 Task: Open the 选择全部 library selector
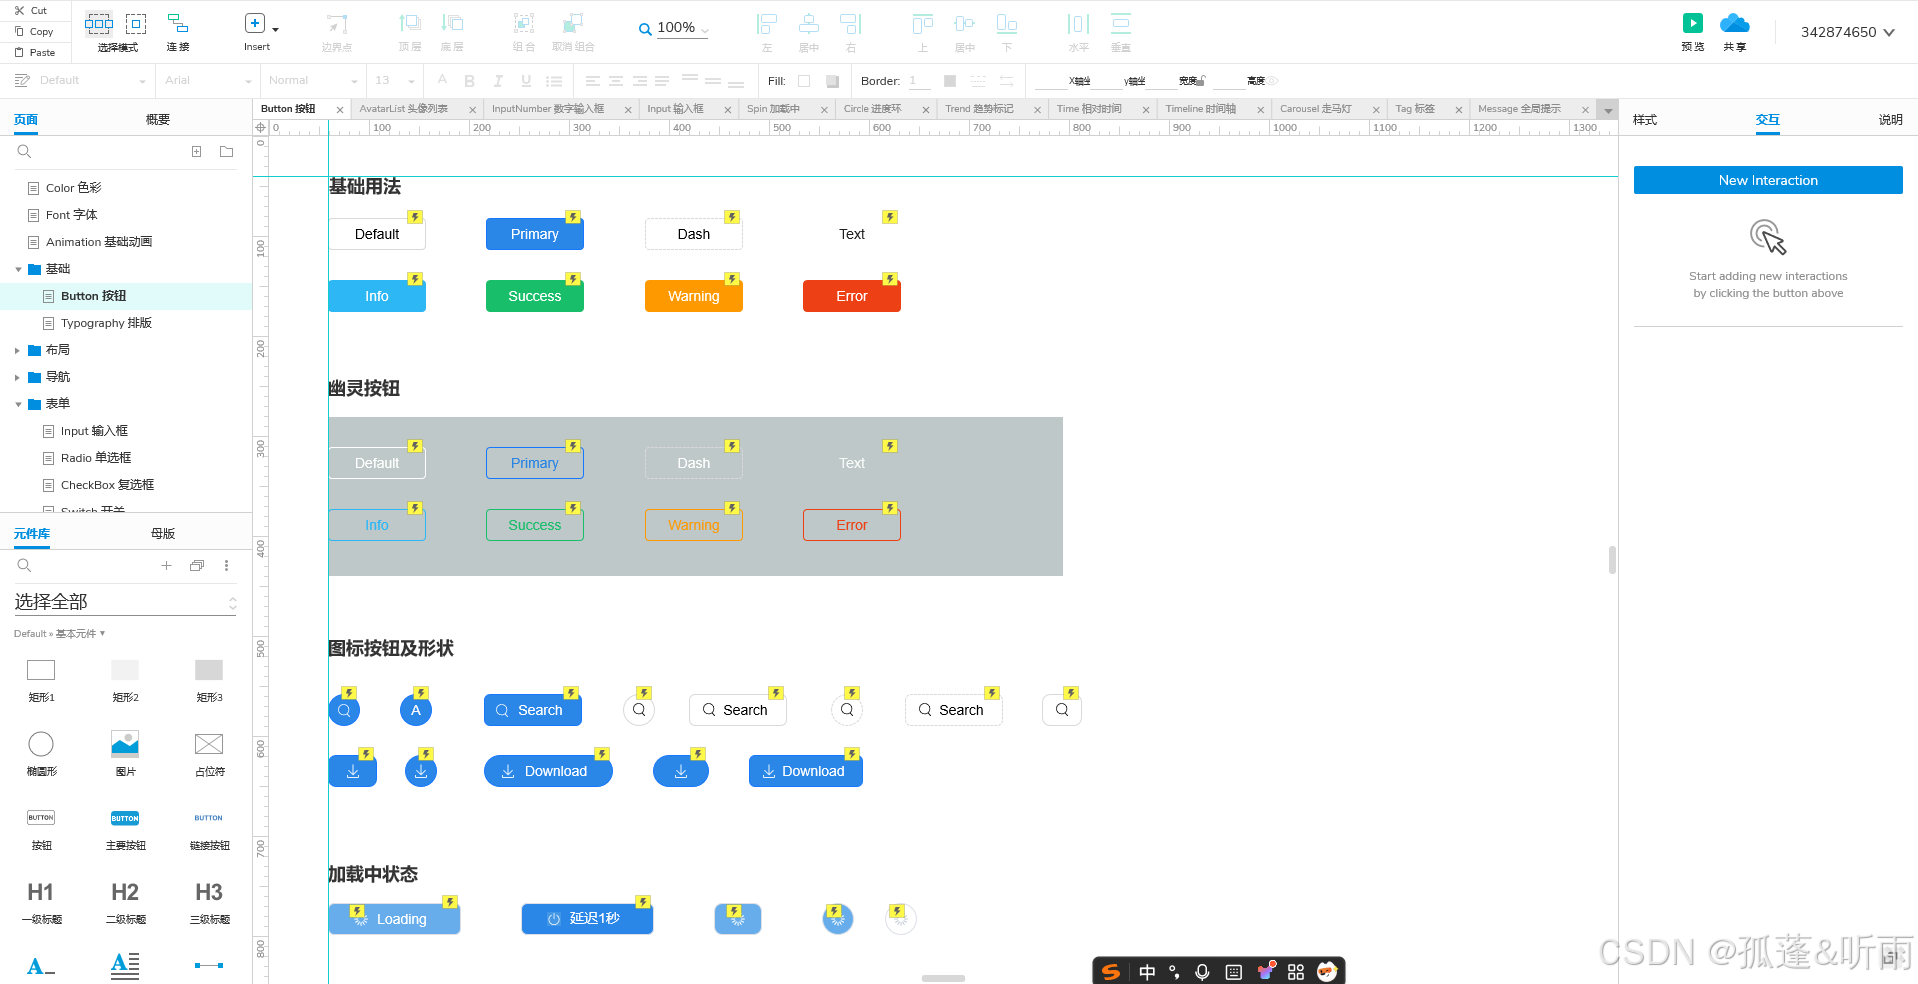coord(125,602)
